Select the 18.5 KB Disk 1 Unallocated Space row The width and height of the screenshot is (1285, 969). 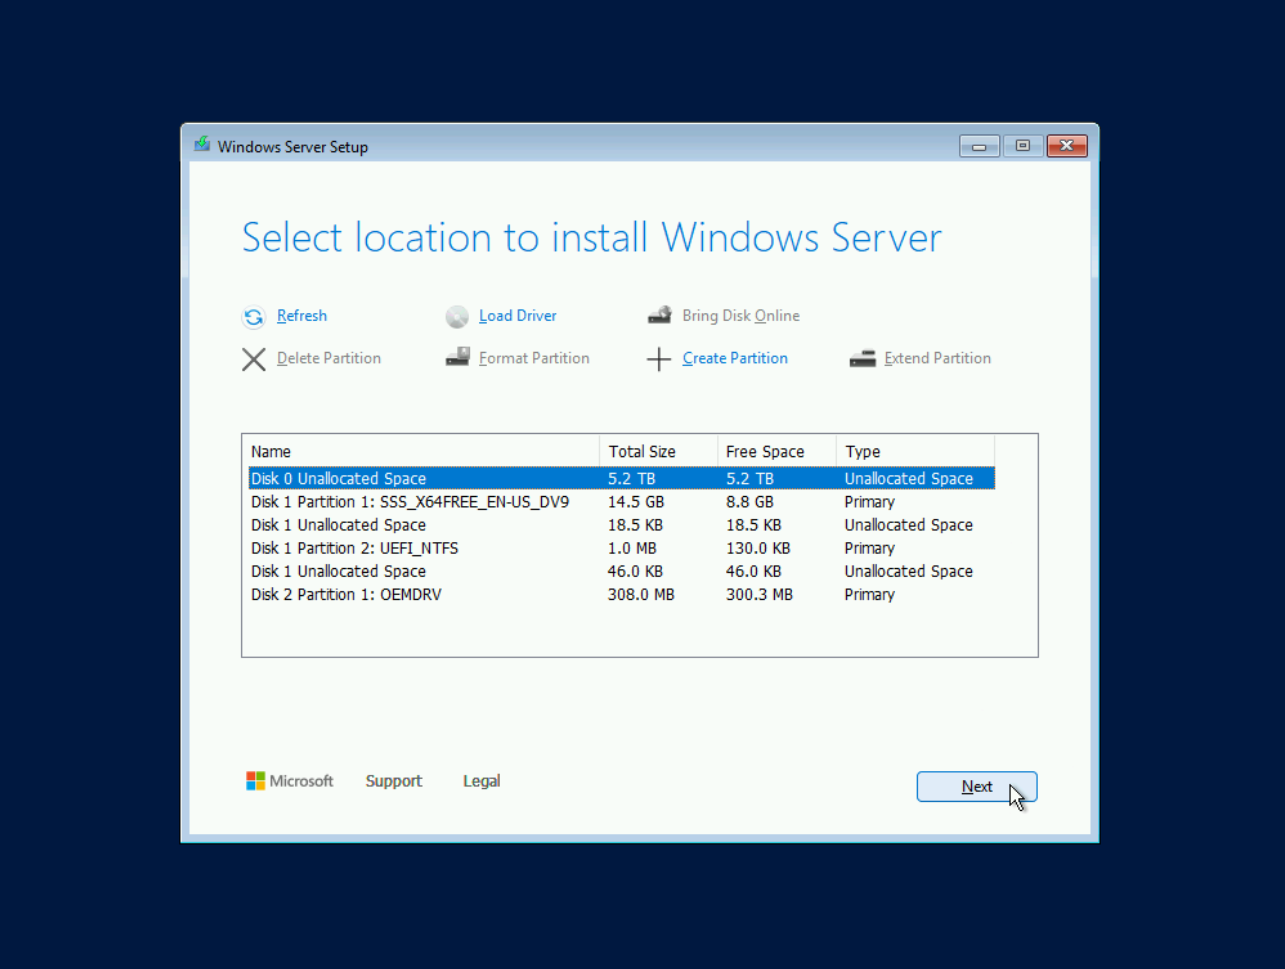coord(621,525)
